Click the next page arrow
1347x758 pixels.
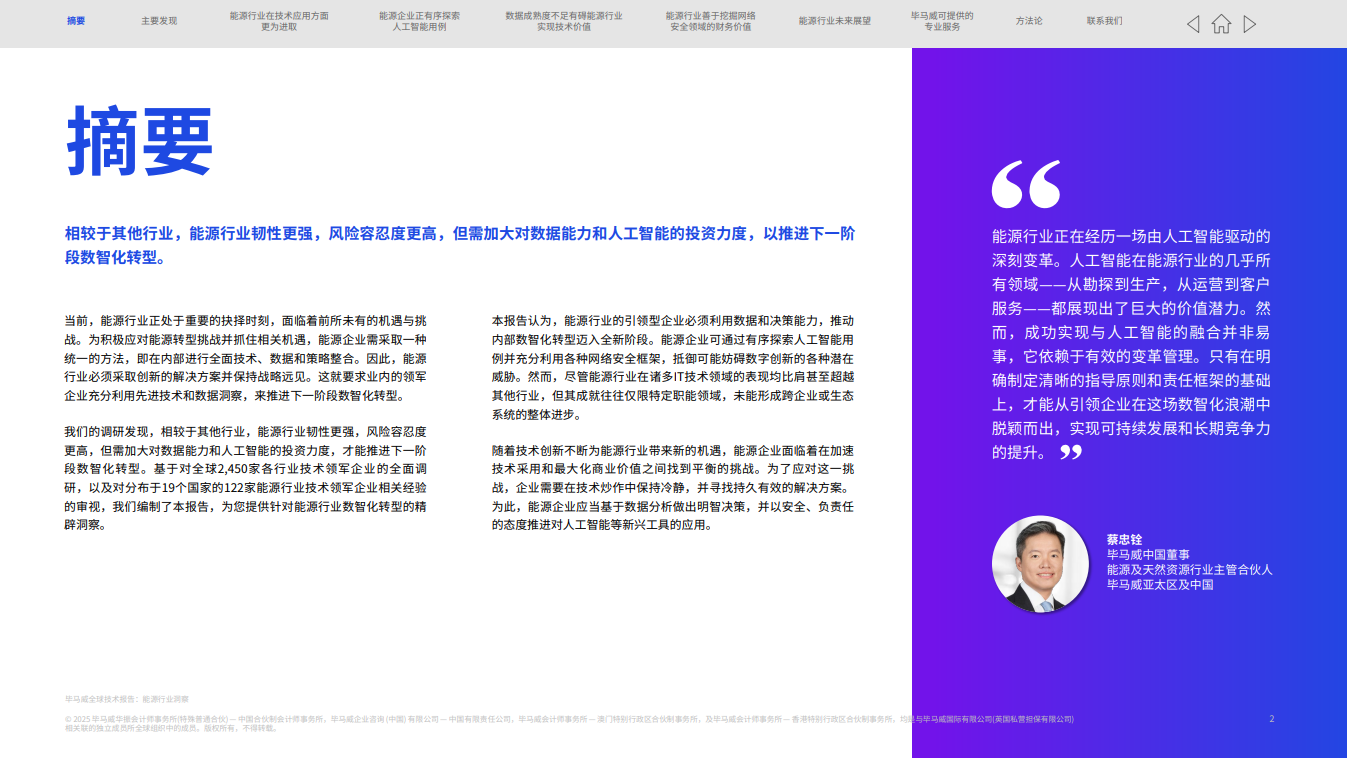(1250, 23)
